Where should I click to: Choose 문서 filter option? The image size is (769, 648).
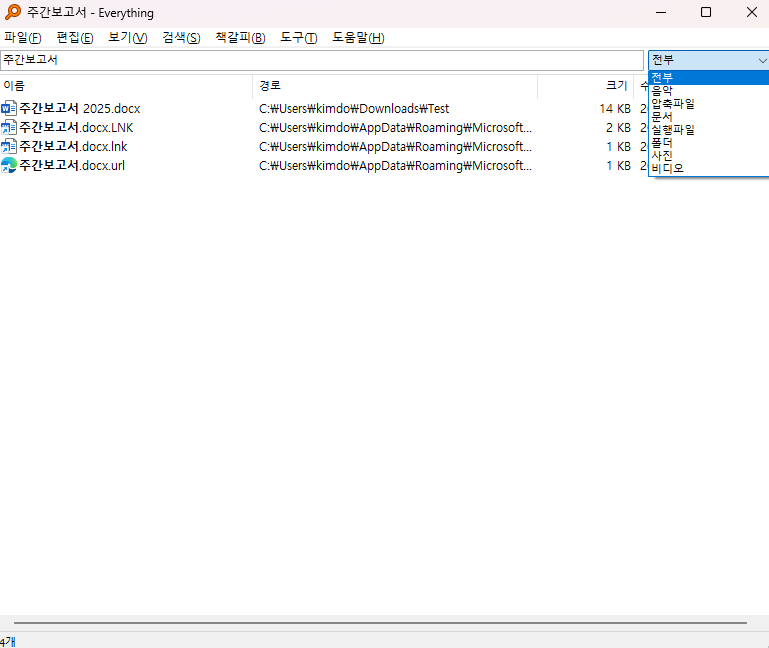[709, 117]
